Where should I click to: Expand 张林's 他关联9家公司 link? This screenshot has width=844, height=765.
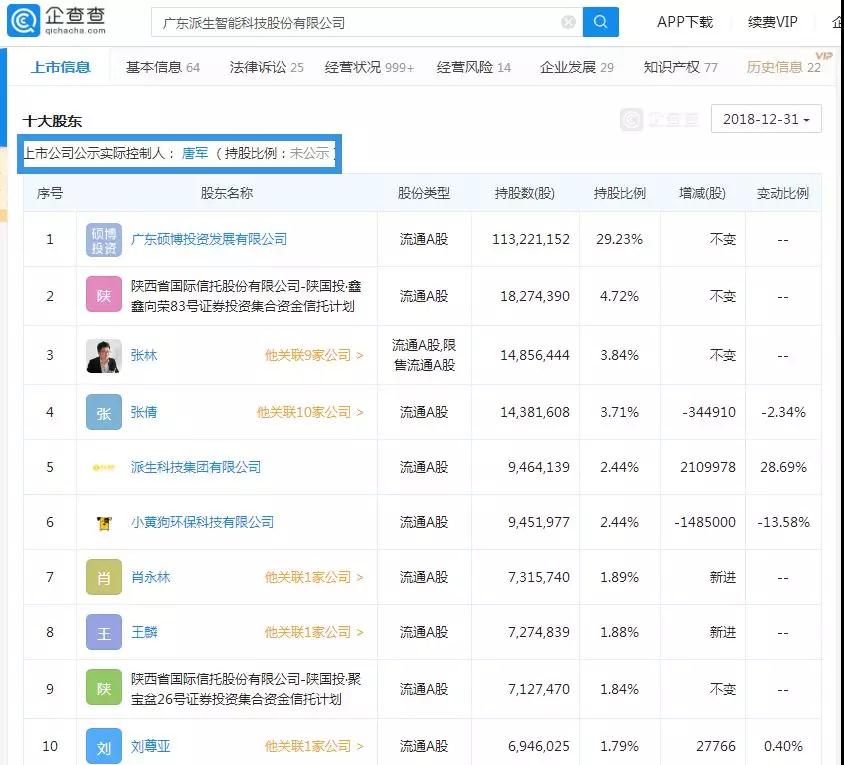(314, 355)
